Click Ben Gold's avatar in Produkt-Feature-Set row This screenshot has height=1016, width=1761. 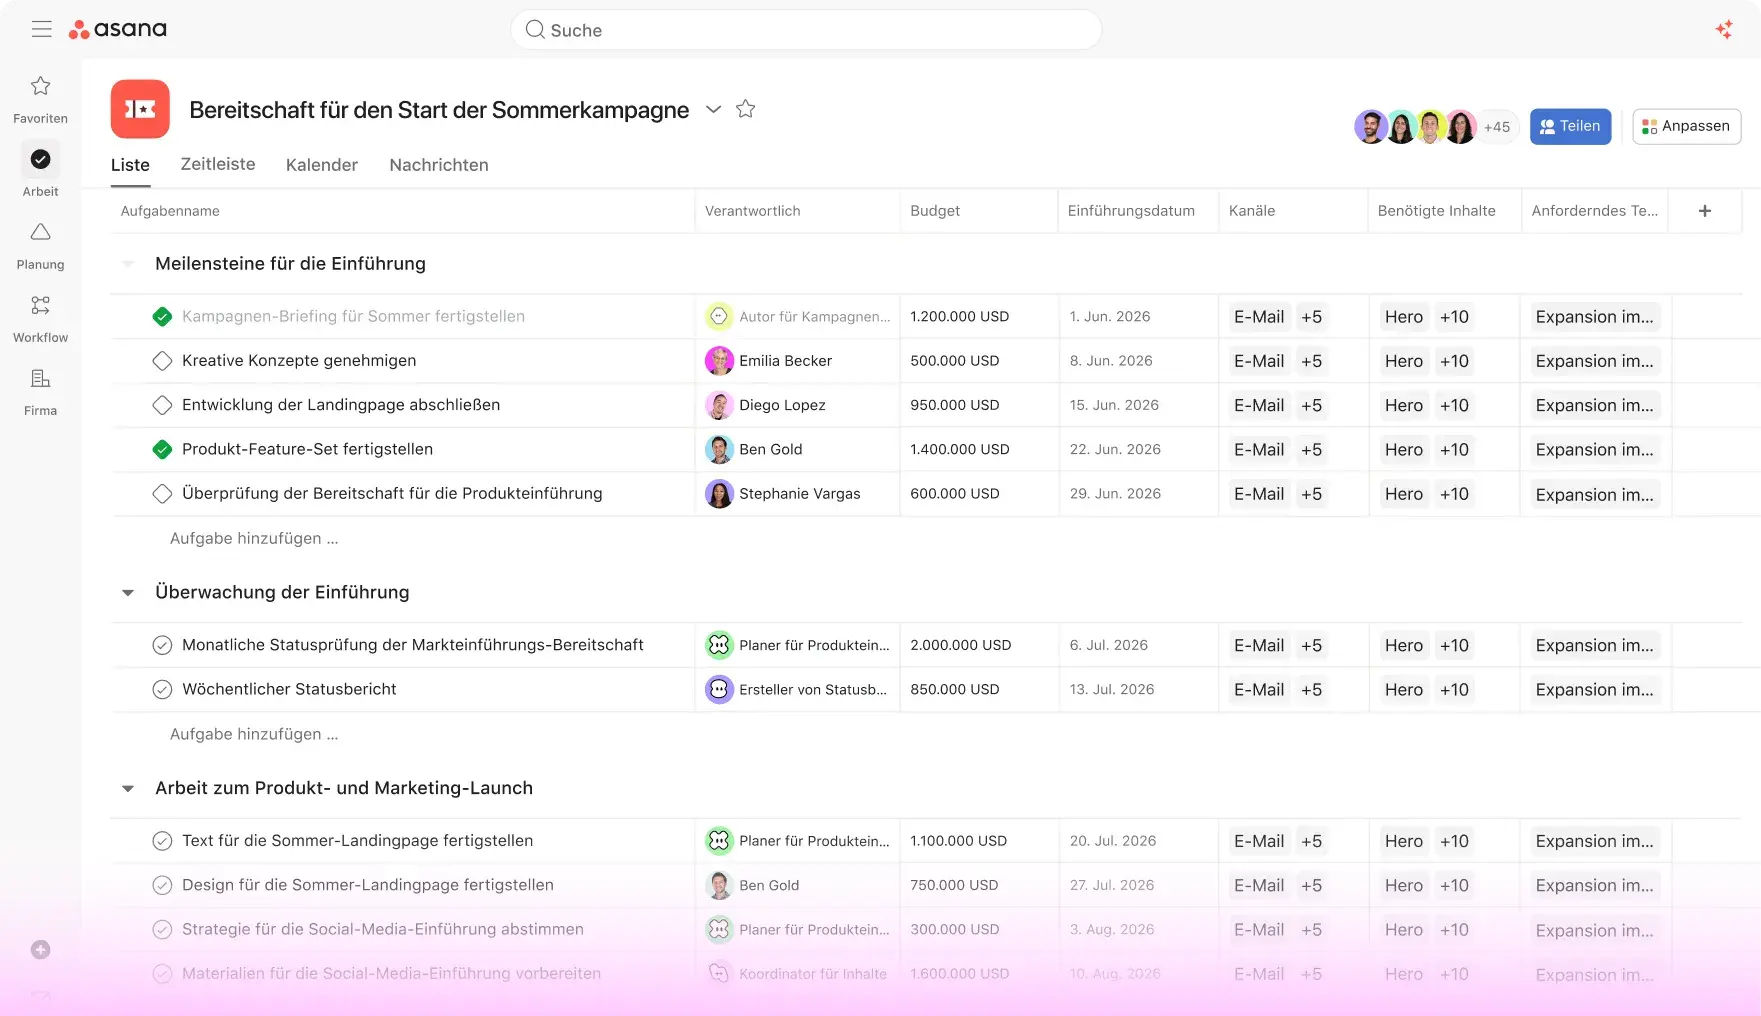719,450
